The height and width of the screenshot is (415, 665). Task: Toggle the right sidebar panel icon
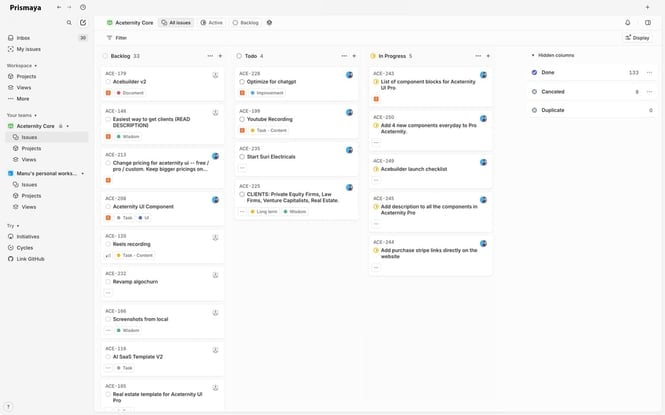click(x=648, y=22)
